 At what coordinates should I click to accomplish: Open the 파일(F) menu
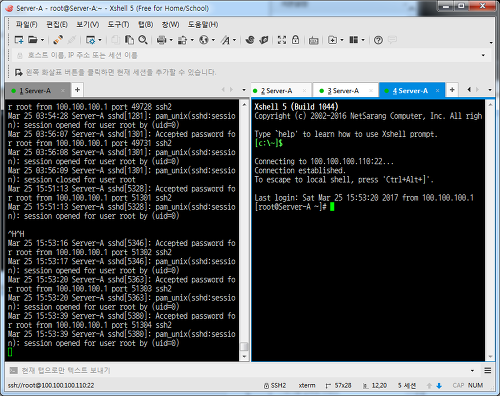tap(27, 24)
